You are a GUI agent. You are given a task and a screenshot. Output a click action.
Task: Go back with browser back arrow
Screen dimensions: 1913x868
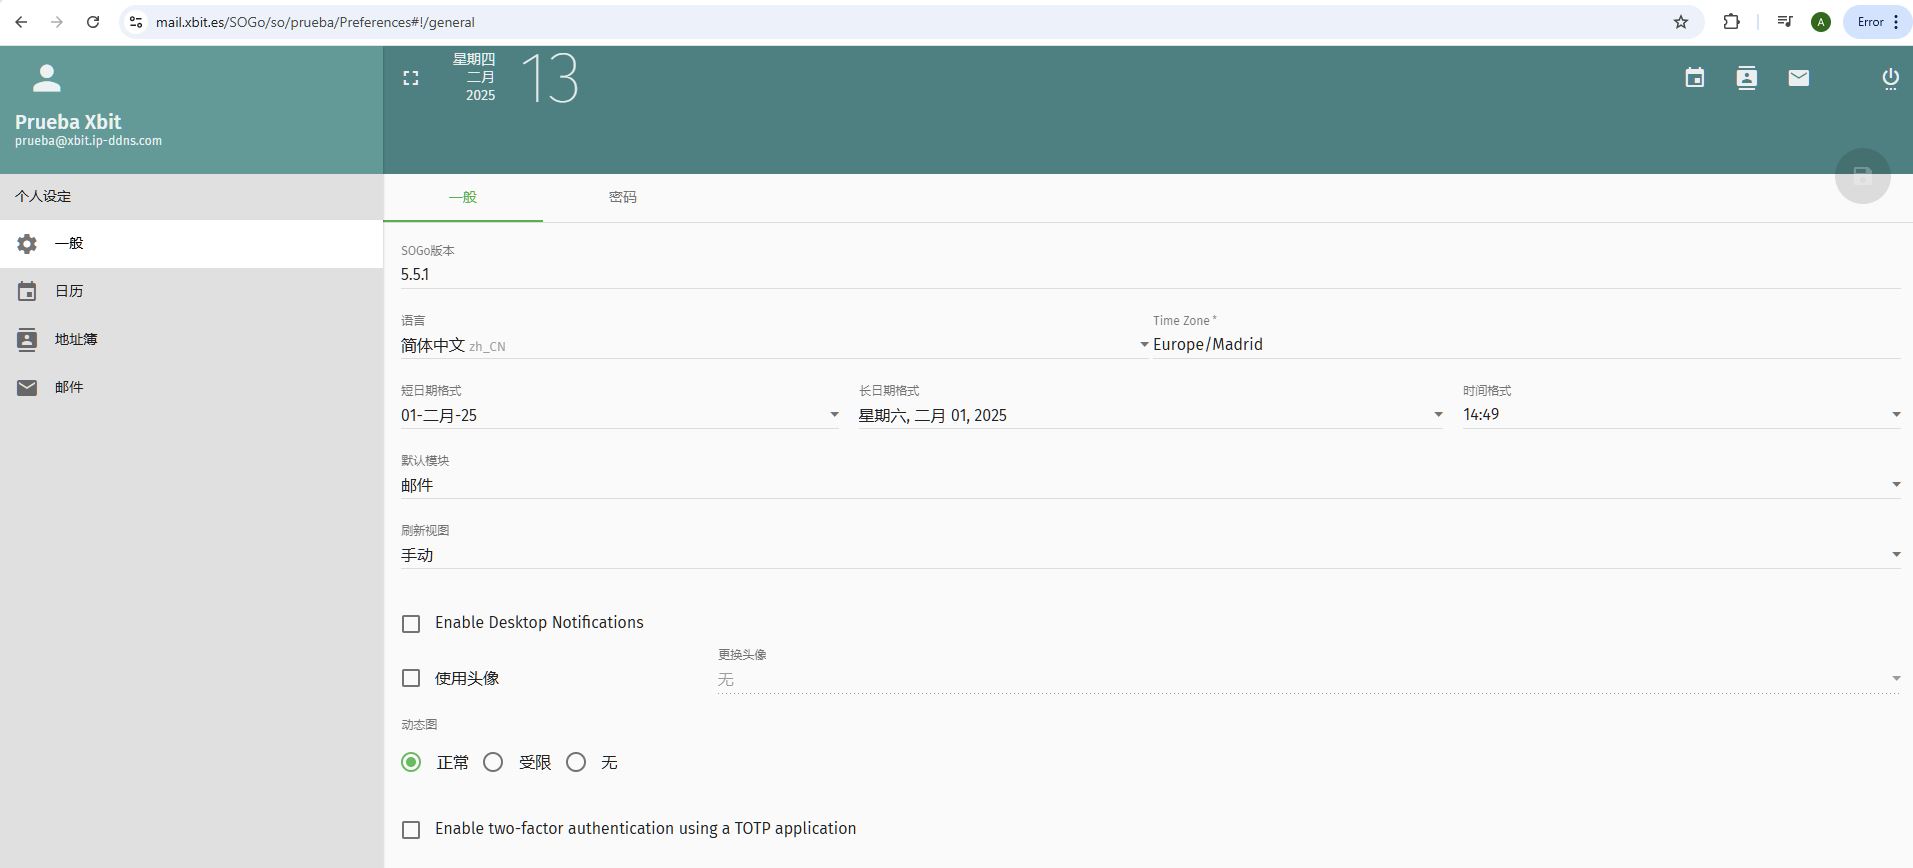21,22
